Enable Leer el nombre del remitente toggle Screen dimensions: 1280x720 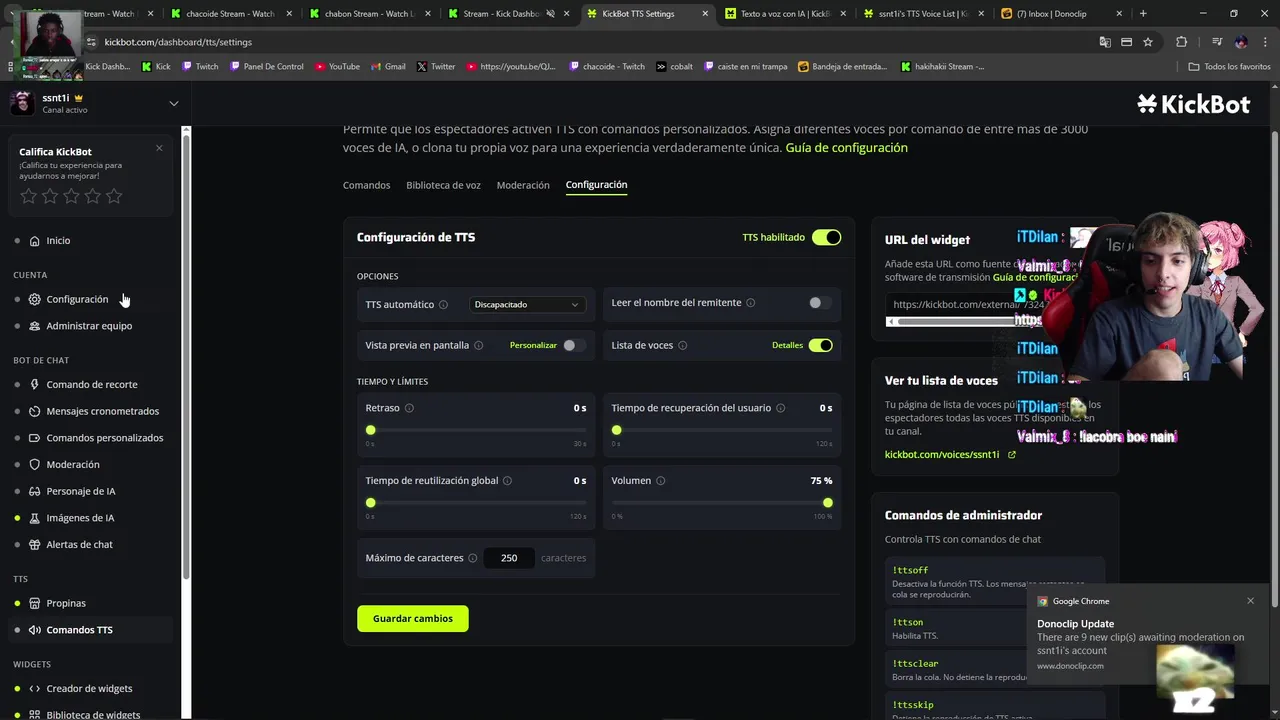pyautogui.click(x=820, y=303)
